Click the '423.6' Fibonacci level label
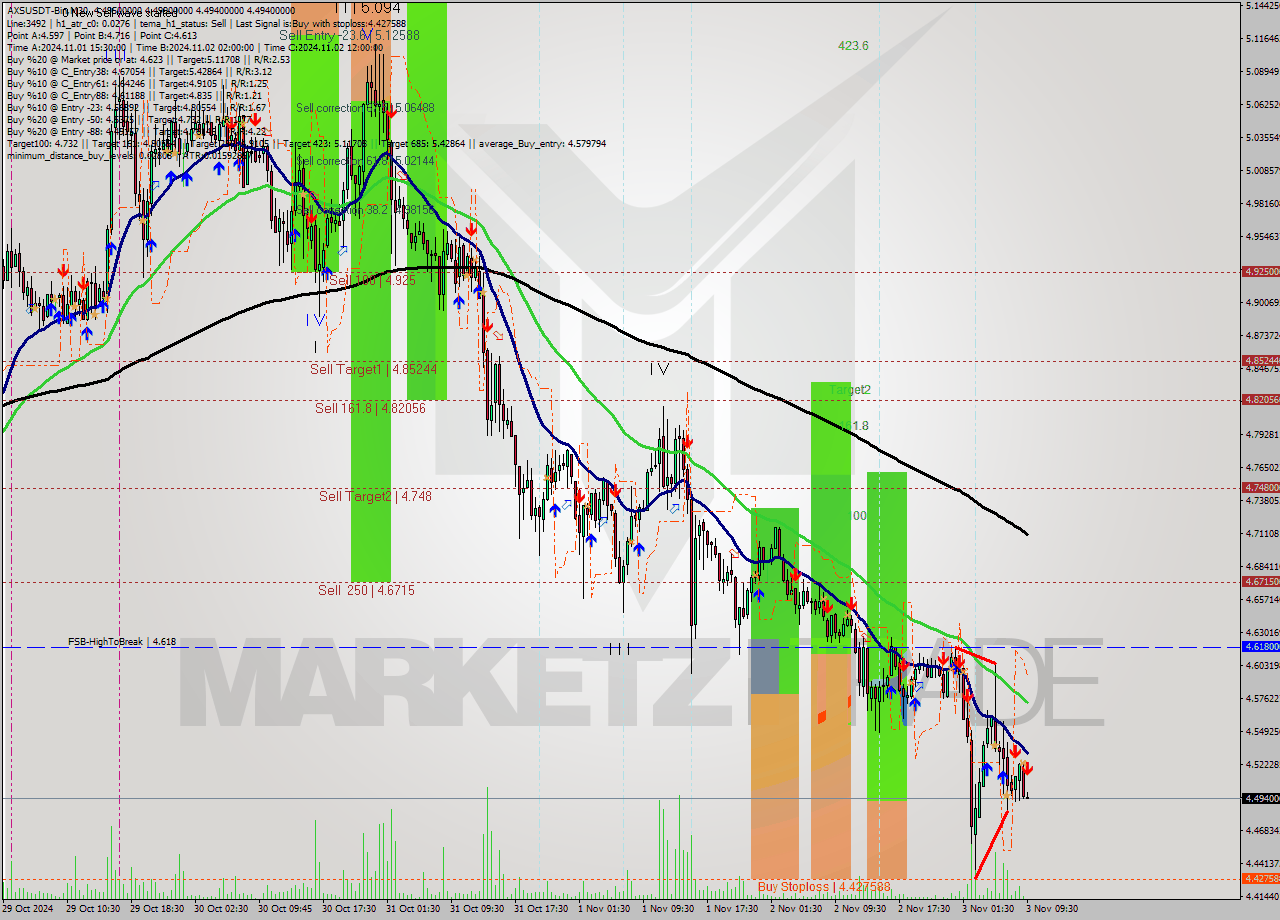The height and width of the screenshot is (920, 1280). pyautogui.click(x=853, y=46)
